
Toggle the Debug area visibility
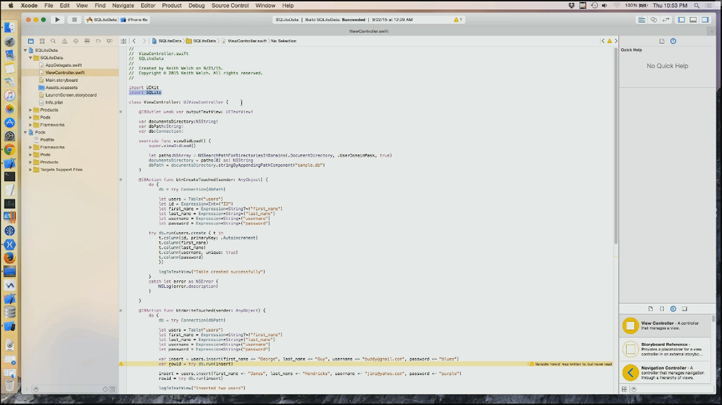click(692, 19)
